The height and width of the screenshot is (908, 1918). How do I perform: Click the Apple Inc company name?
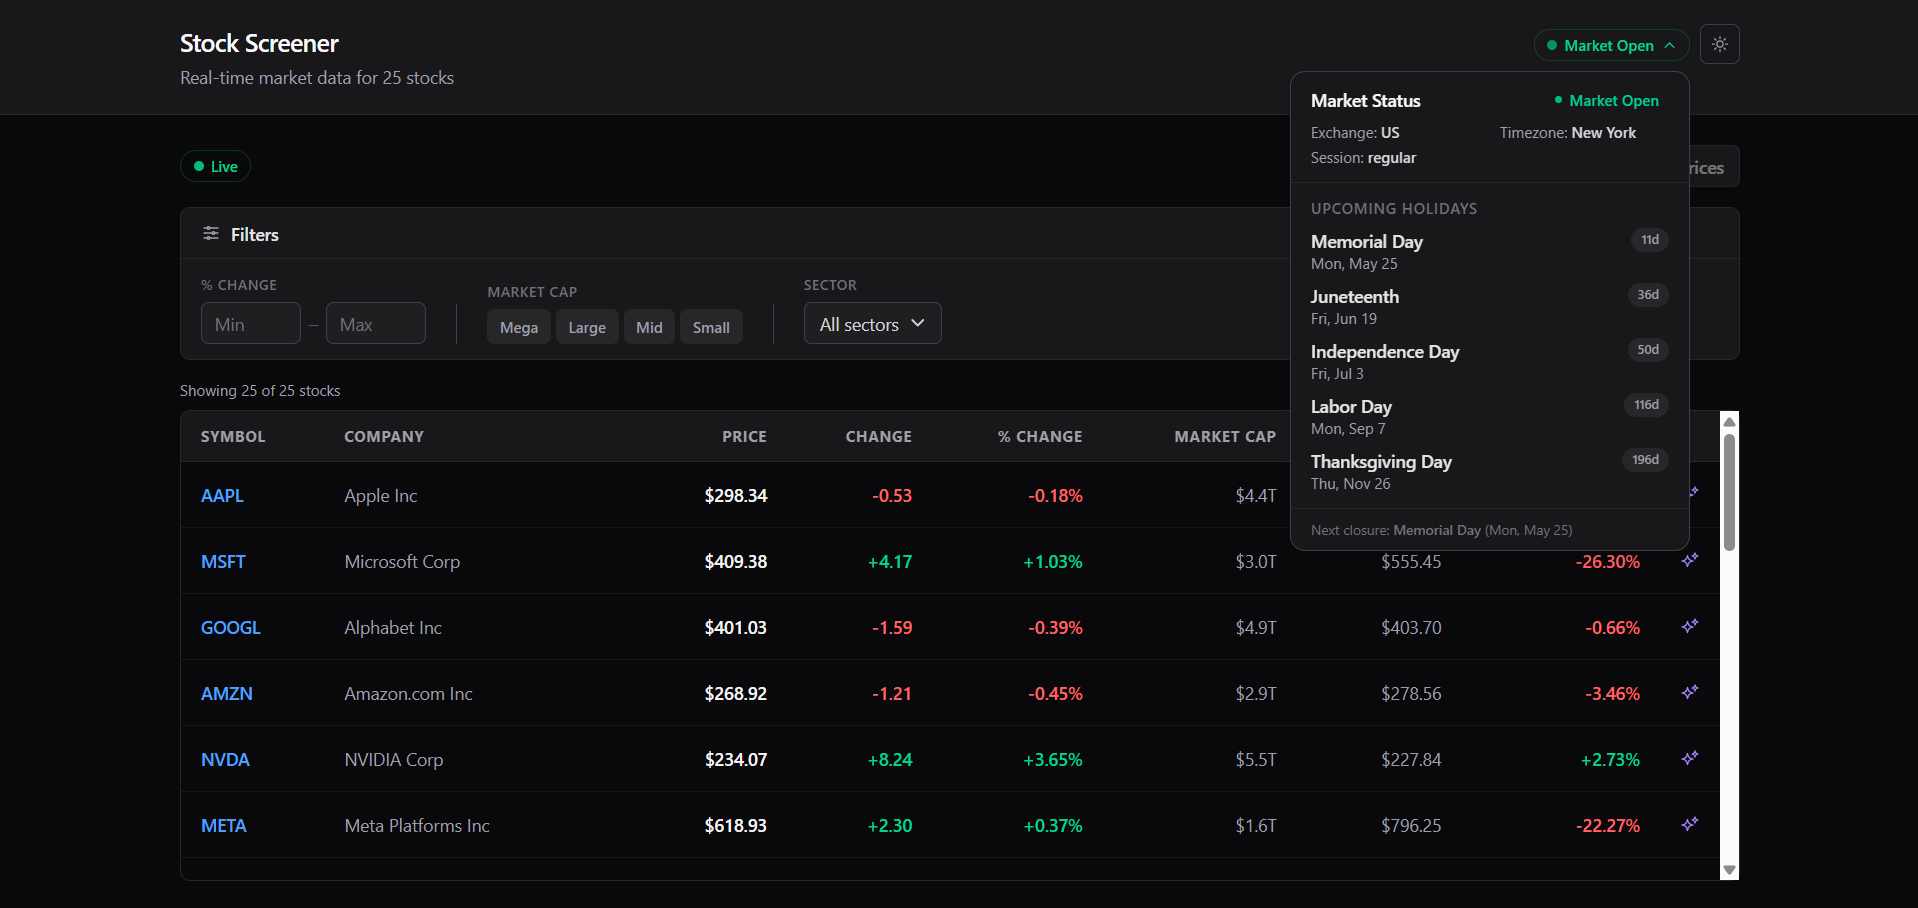point(381,495)
